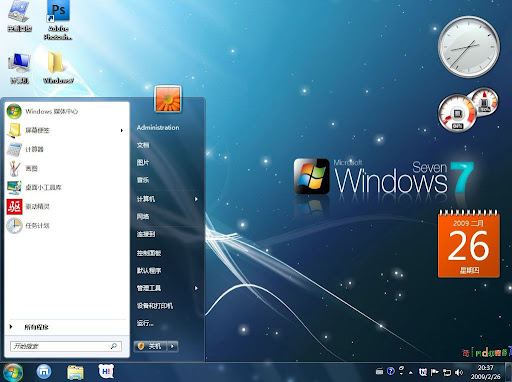Screen dimensions: 512x382
Task: Open Default Programs (默认程序) in the Start menu
Action: pos(149,270)
